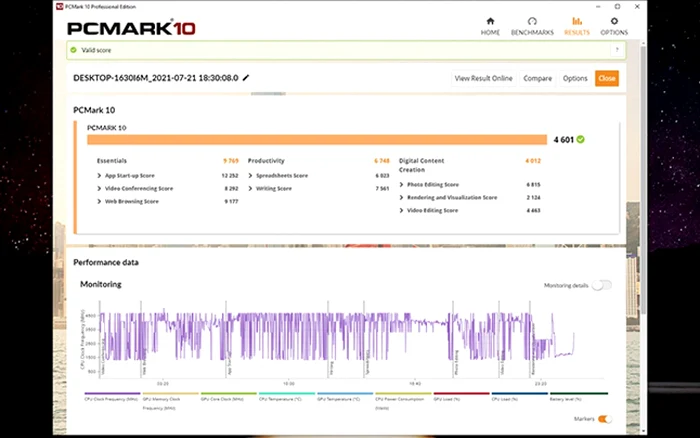Click the pencil icon to rename result
The width and height of the screenshot is (700, 438).
pos(246,78)
